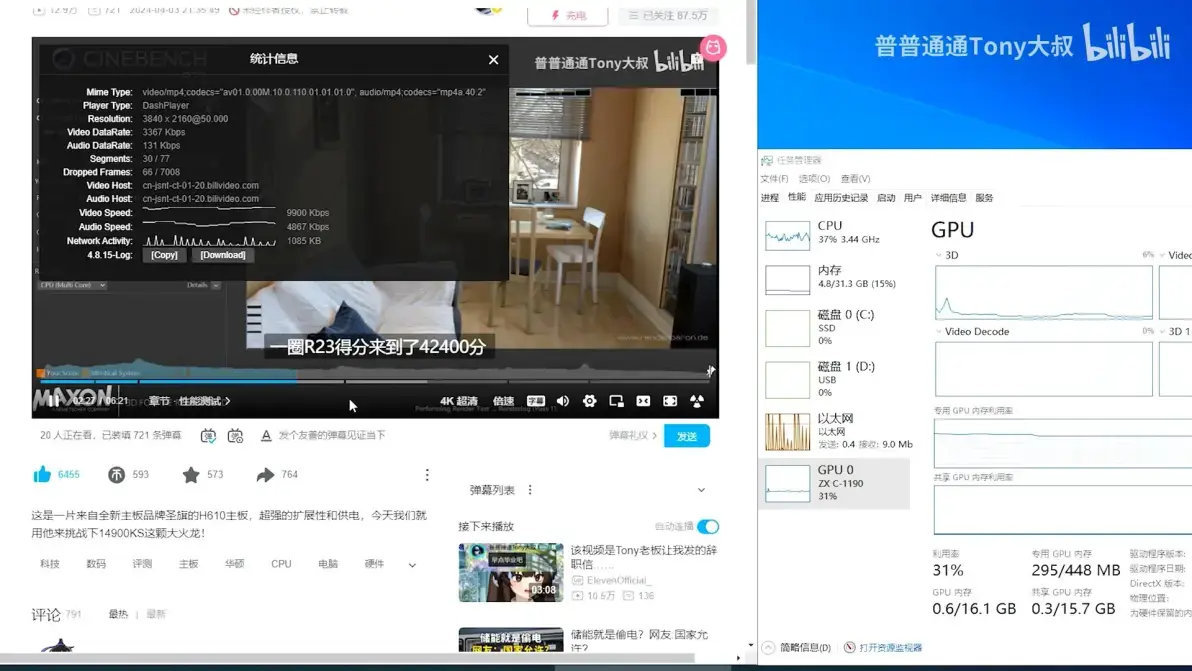
Task: Open the 储能就是偷电 video title
Action: click(x=639, y=641)
